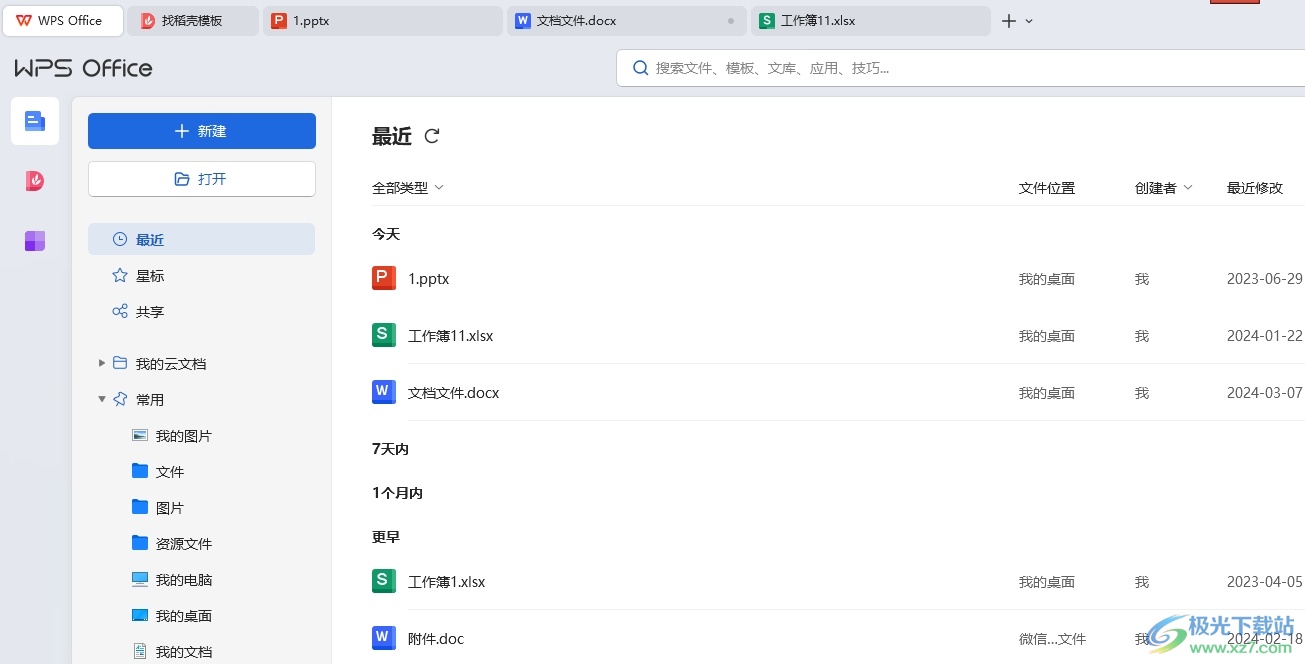Click the 新建 button
This screenshot has height=664, width=1305.
point(202,131)
